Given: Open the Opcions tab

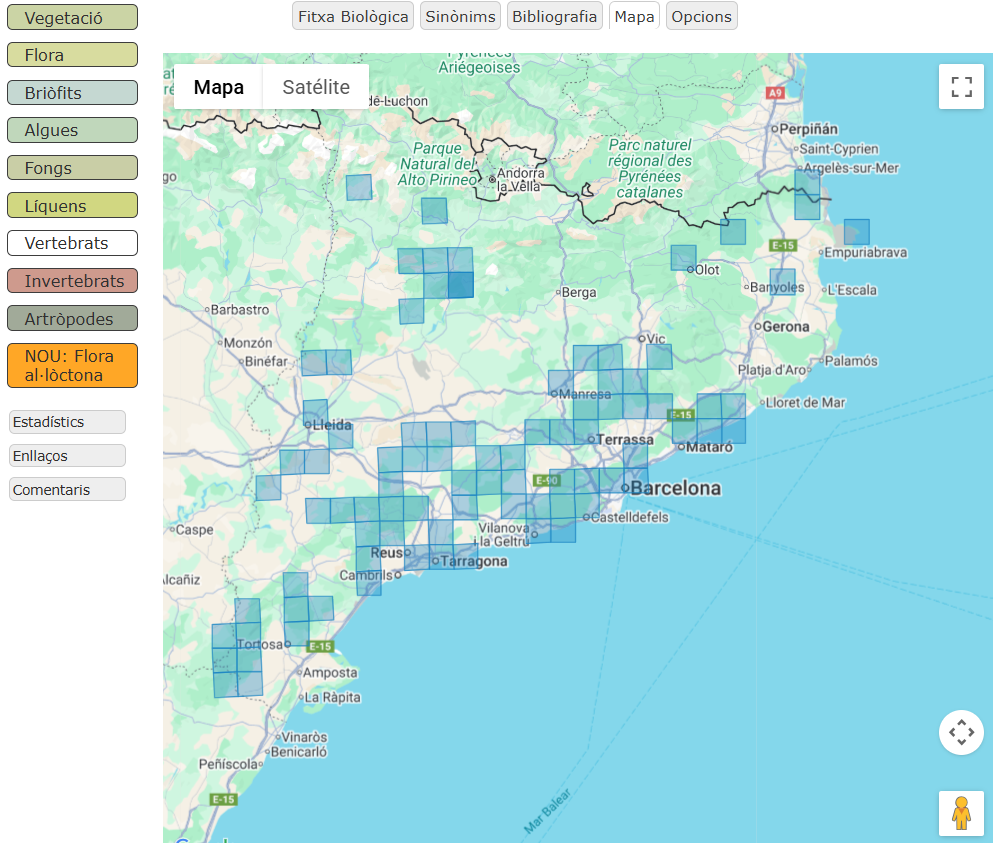Looking at the screenshot, I should click(701, 15).
